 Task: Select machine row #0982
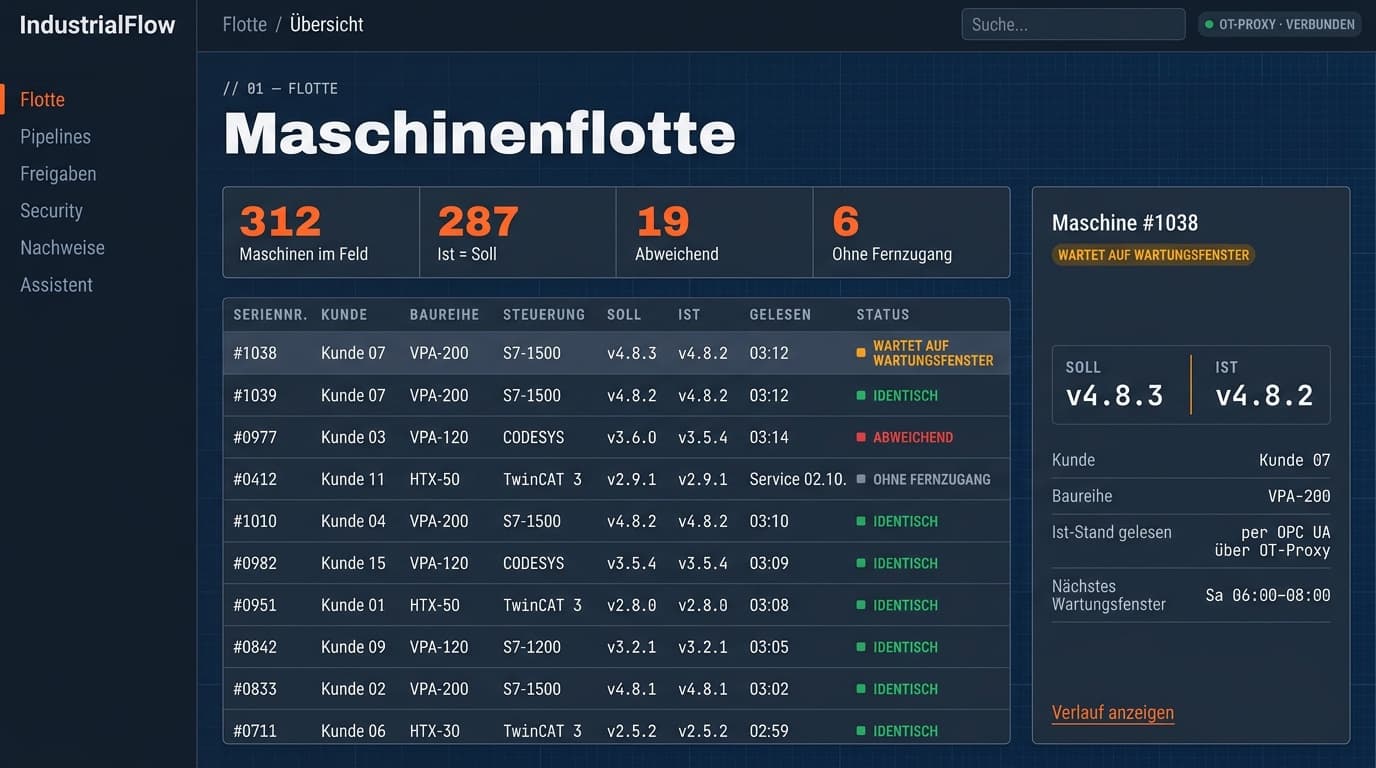coord(616,563)
